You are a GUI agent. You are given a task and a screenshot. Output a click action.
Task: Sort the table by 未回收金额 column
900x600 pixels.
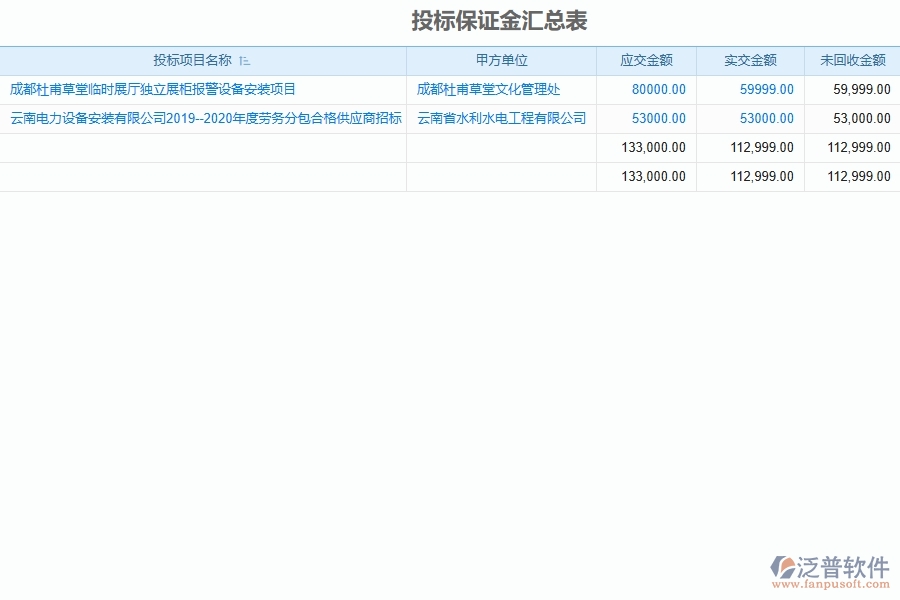851,60
